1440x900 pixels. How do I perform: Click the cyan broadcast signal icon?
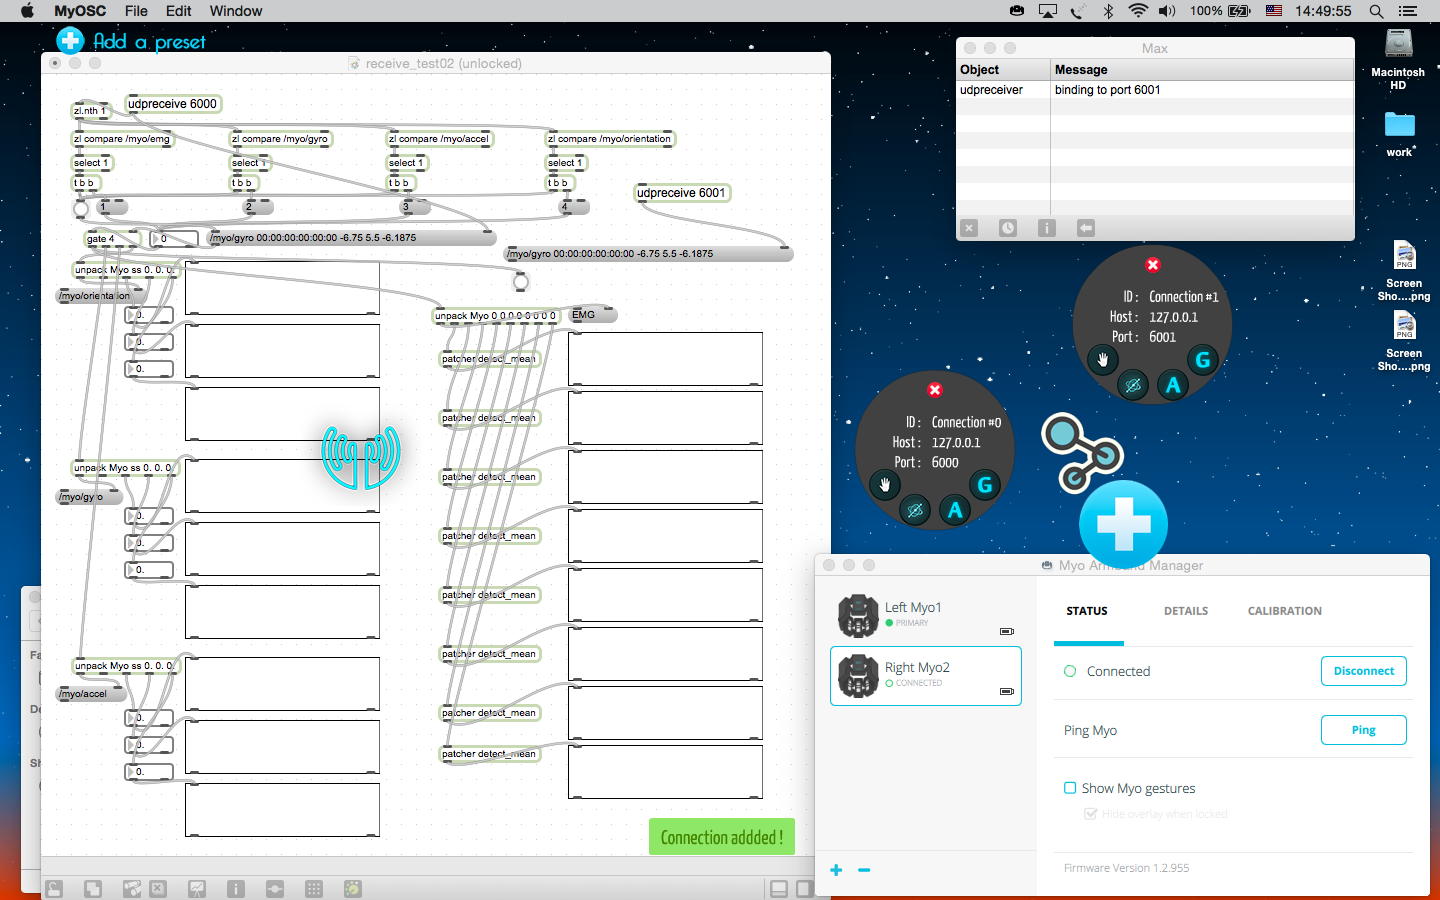coord(361,457)
